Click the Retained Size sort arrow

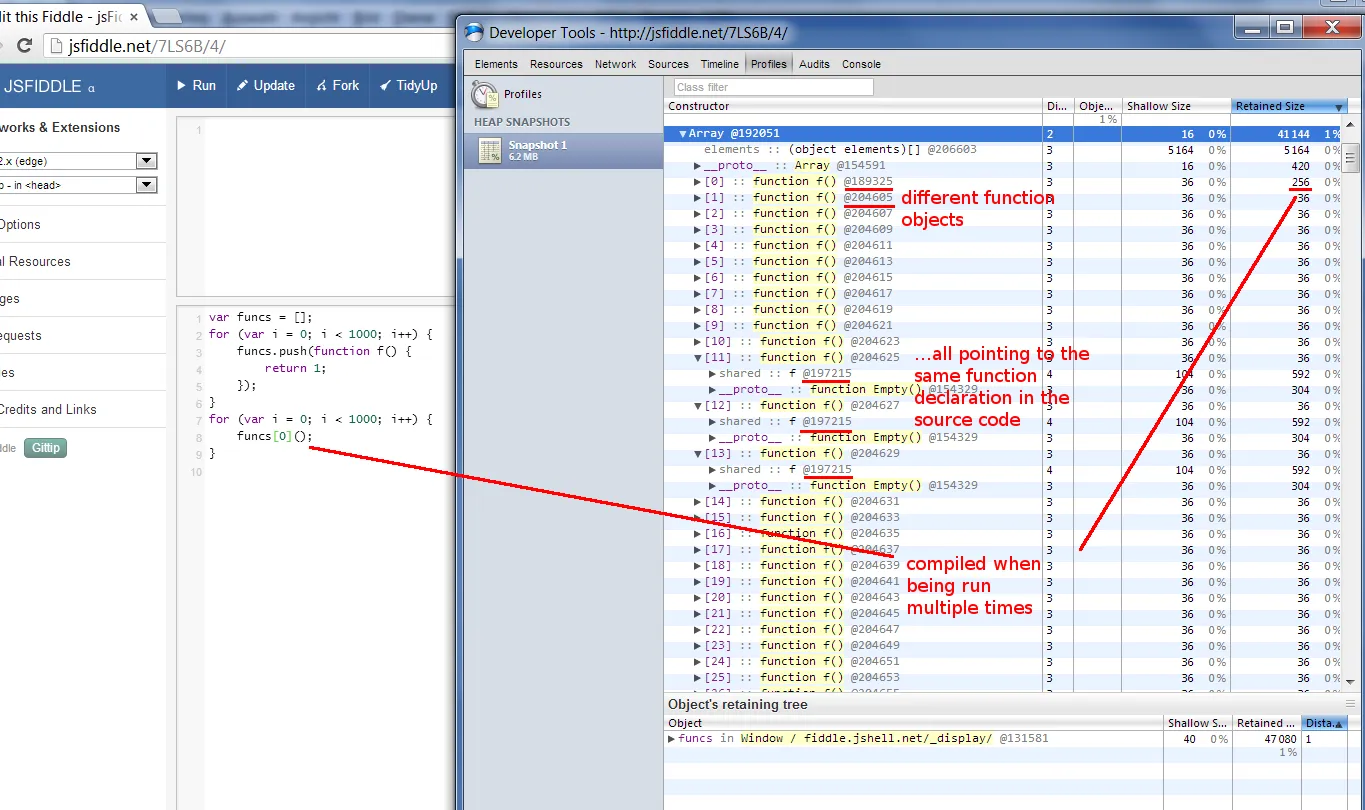point(1339,106)
